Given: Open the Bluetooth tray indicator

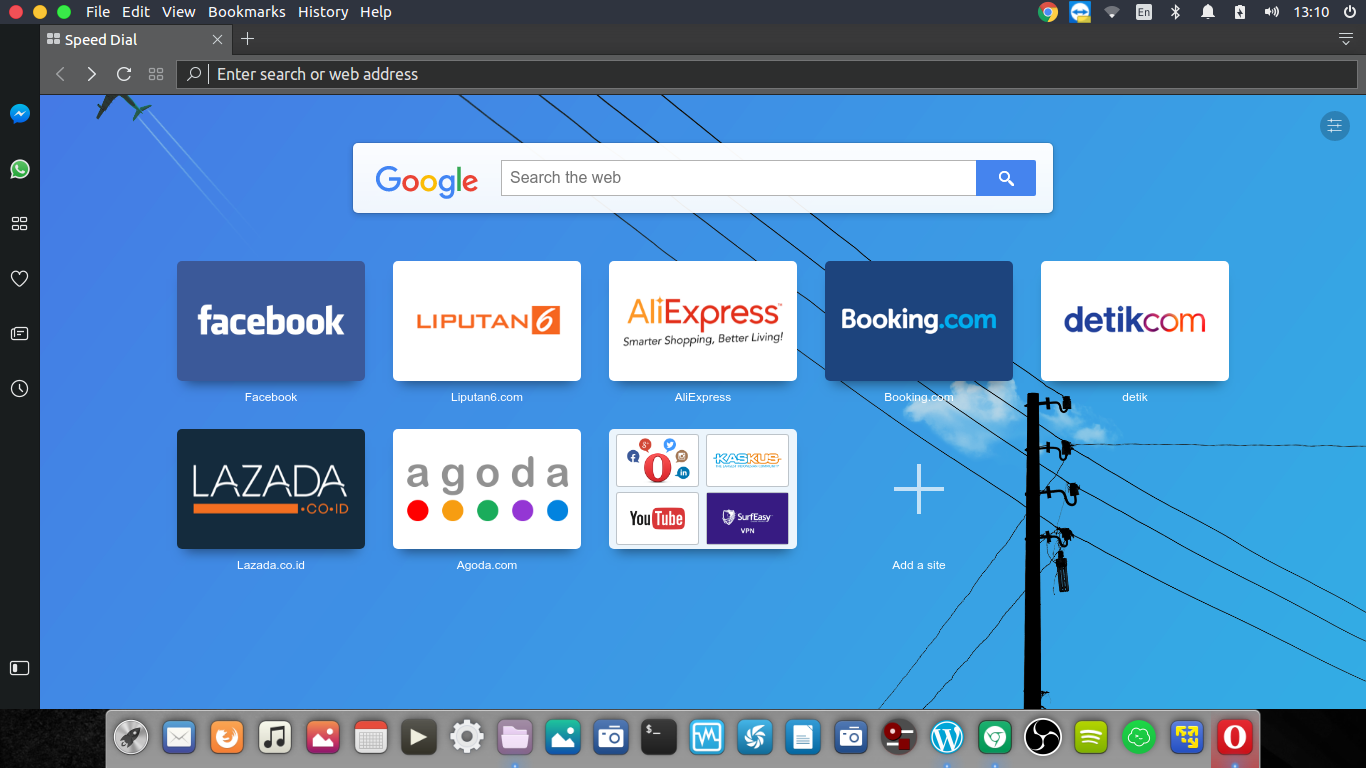Looking at the screenshot, I should [x=1176, y=12].
